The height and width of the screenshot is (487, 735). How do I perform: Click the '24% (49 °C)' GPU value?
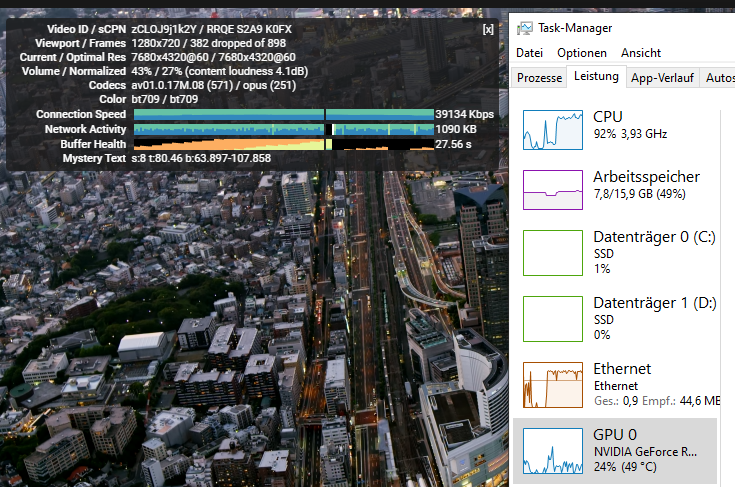point(625,467)
